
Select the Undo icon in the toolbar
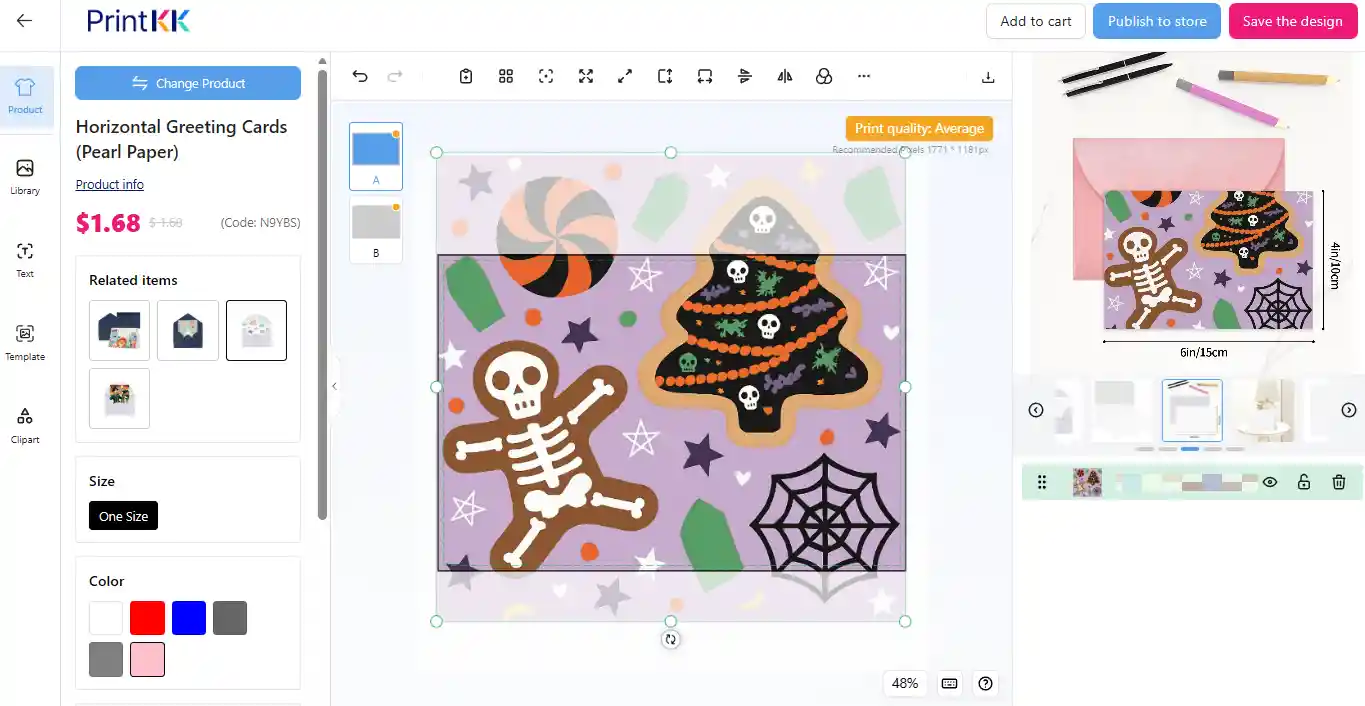[359, 76]
